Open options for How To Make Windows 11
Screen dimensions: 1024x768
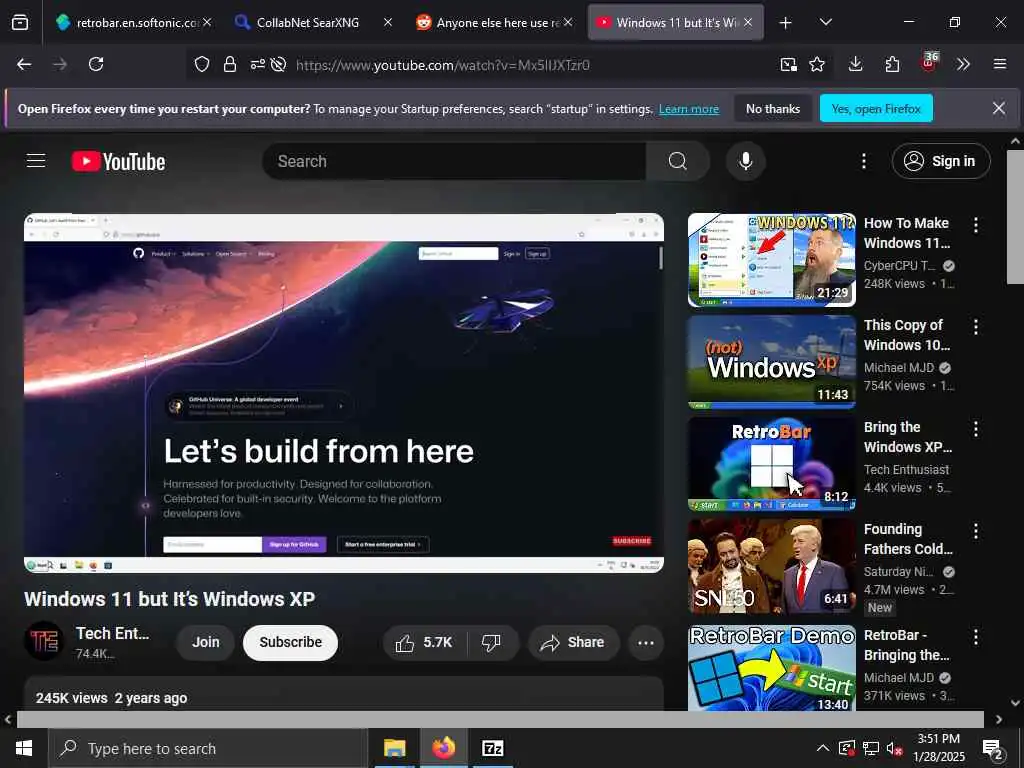click(976, 225)
